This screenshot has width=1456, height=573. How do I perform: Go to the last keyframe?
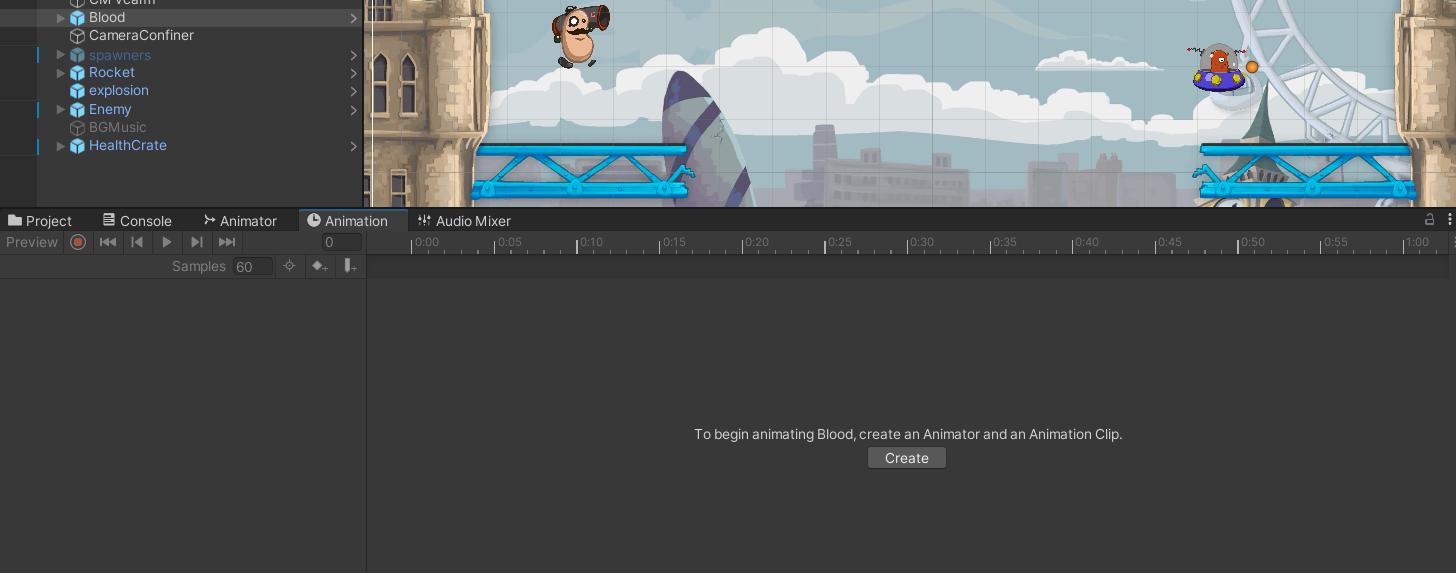227,242
